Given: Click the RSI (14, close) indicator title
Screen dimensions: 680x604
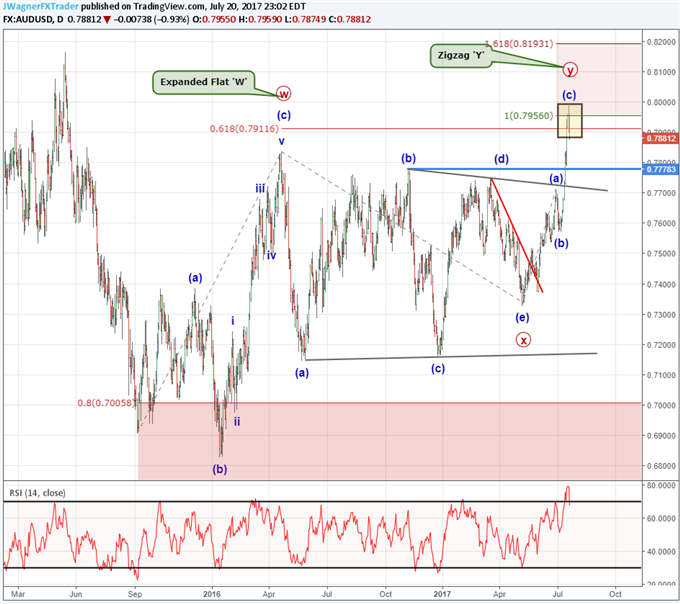Looking at the screenshot, I should [x=38, y=493].
